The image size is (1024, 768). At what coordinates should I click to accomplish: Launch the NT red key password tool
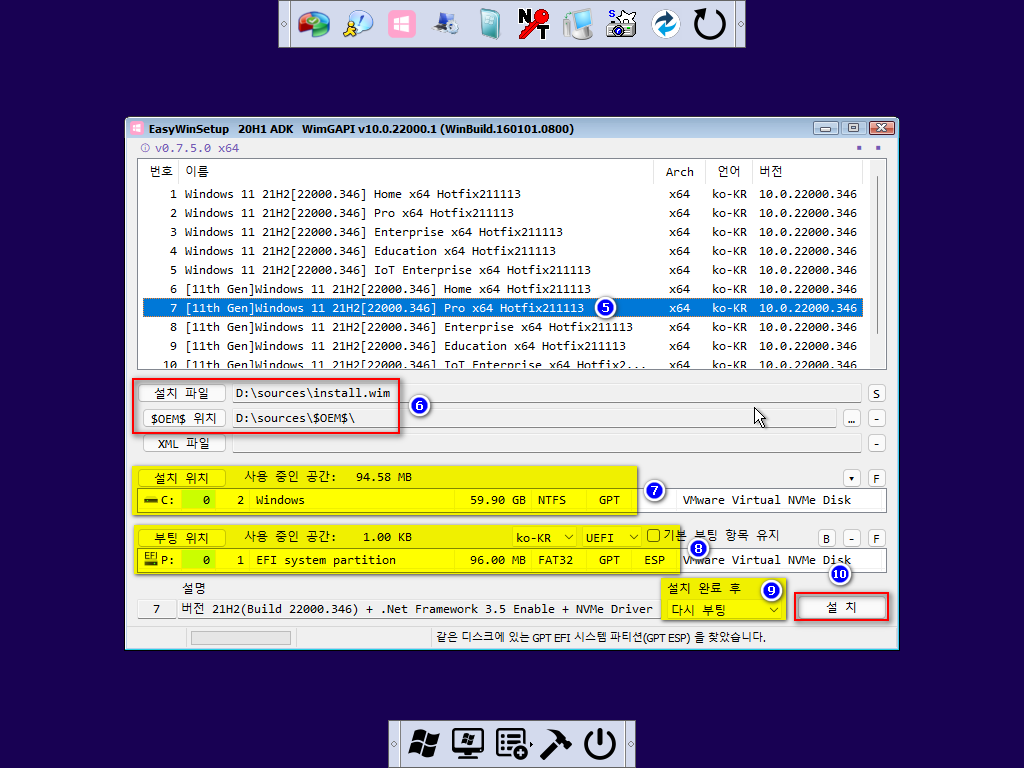(534, 24)
